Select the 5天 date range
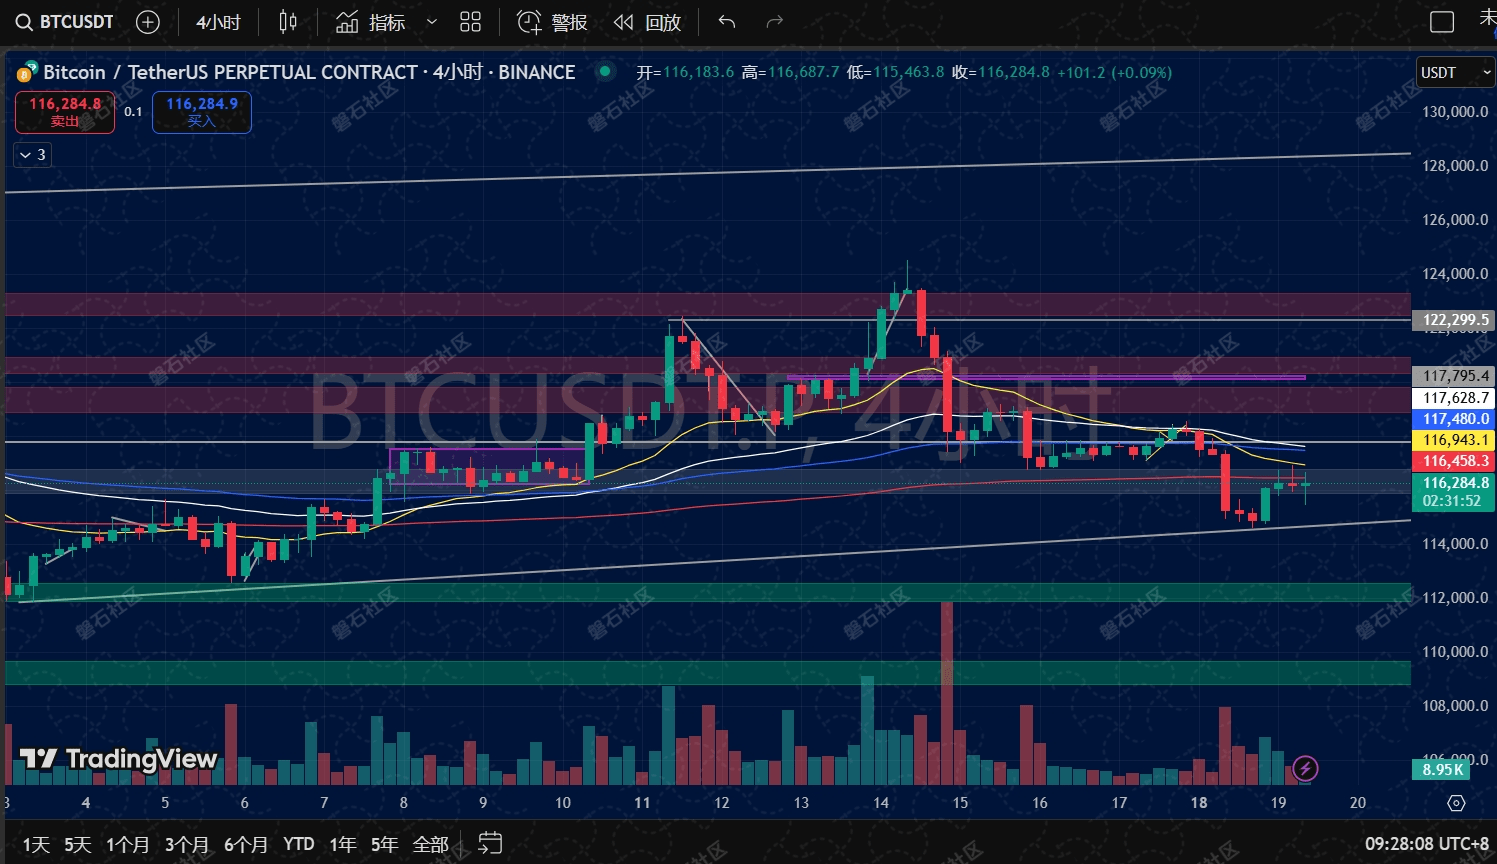 77,845
